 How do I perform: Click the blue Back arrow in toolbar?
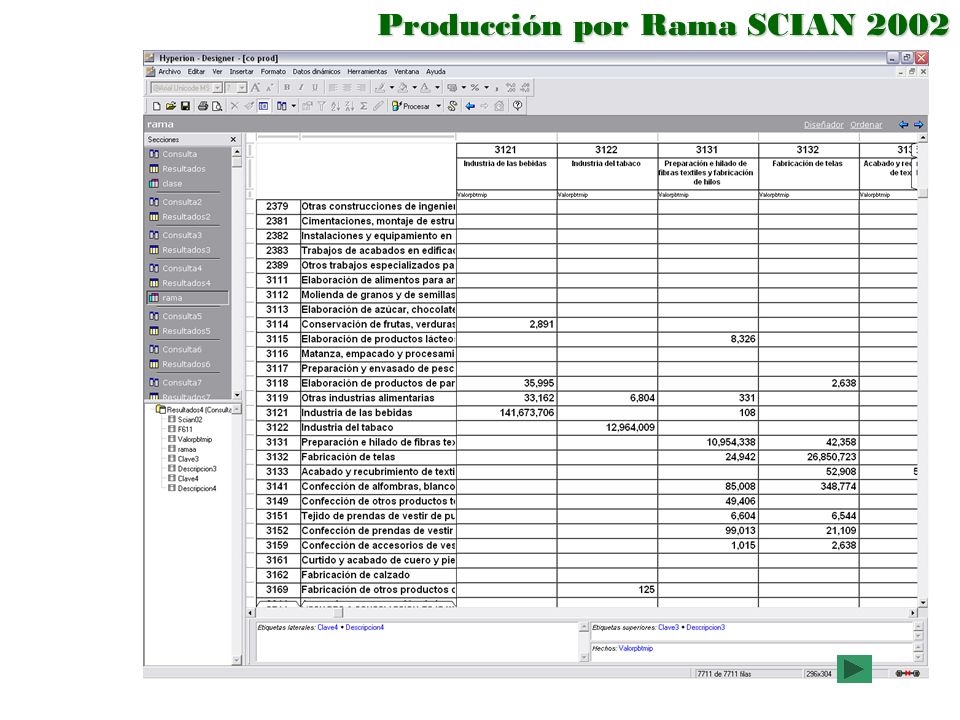[x=470, y=106]
